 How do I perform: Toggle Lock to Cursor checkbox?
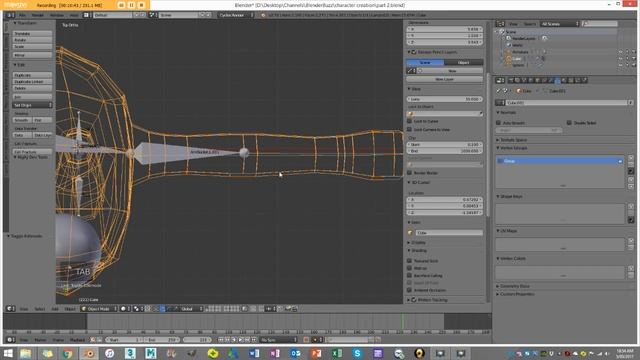coord(409,121)
